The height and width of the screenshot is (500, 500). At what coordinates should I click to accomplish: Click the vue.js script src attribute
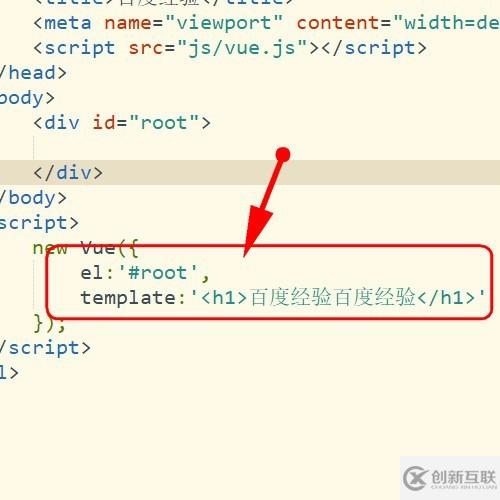pyautogui.click(x=218, y=48)
